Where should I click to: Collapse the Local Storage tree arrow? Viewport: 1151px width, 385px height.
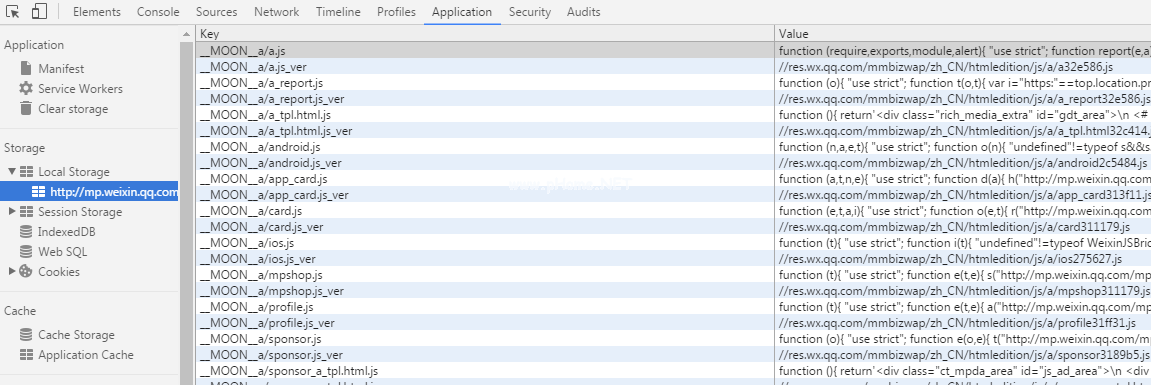tap(12, 171)
